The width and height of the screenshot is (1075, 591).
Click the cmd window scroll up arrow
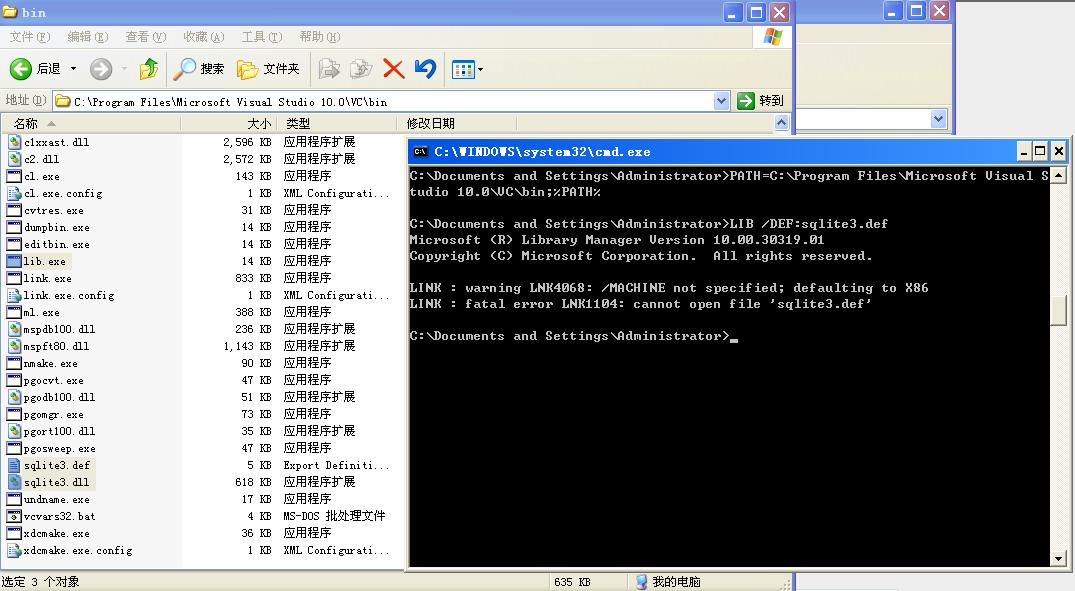1059,176
